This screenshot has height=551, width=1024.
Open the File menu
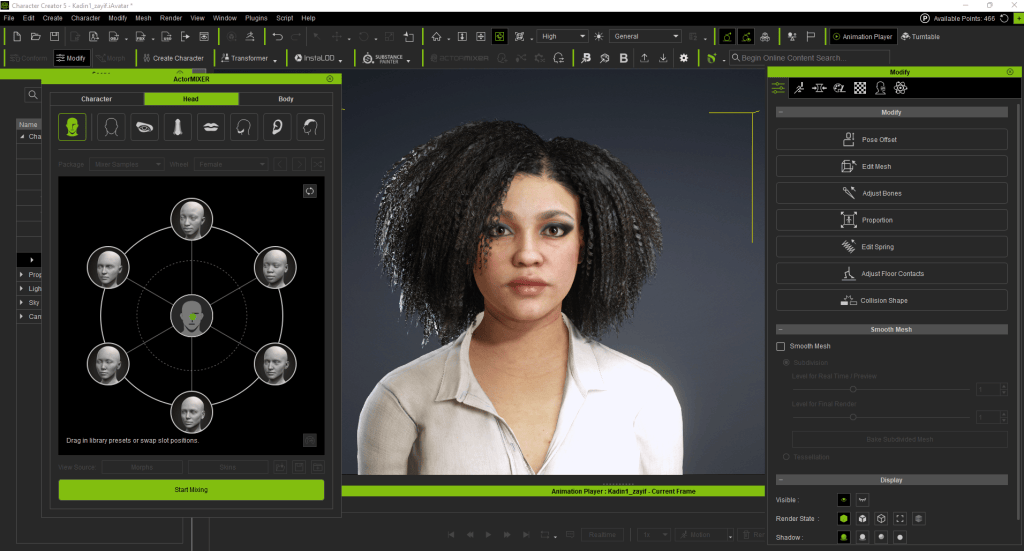tap(9, 18)
